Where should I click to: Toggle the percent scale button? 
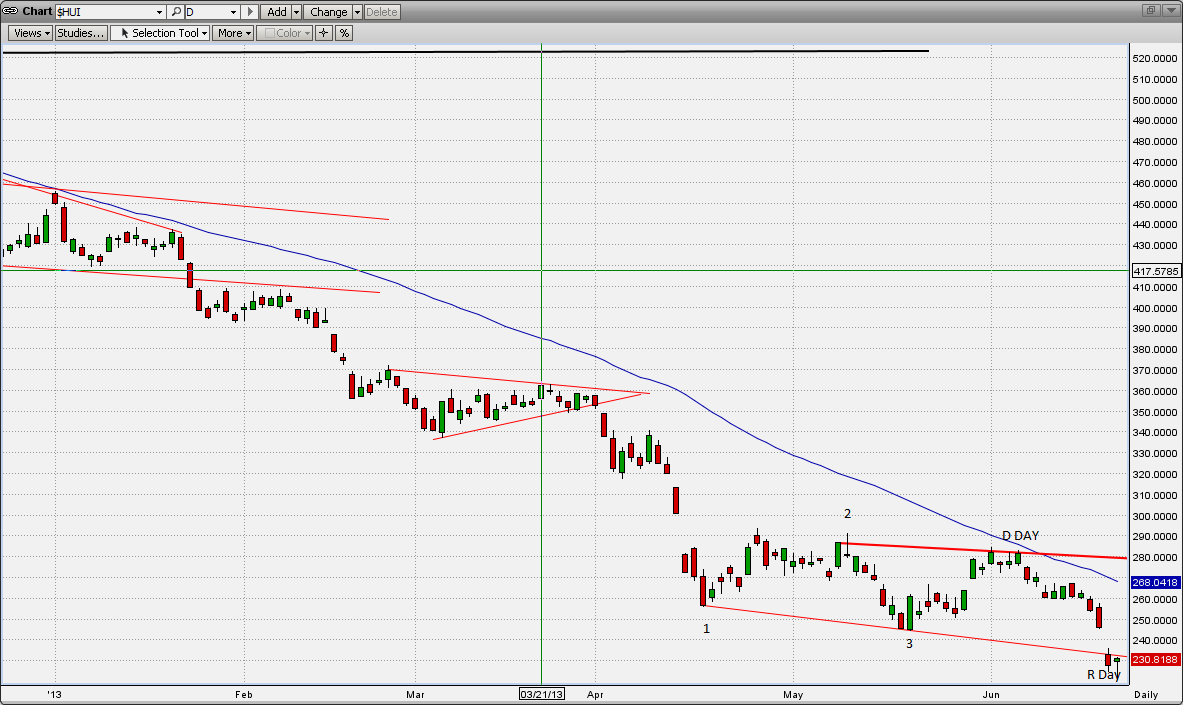[x=344, y=33]
